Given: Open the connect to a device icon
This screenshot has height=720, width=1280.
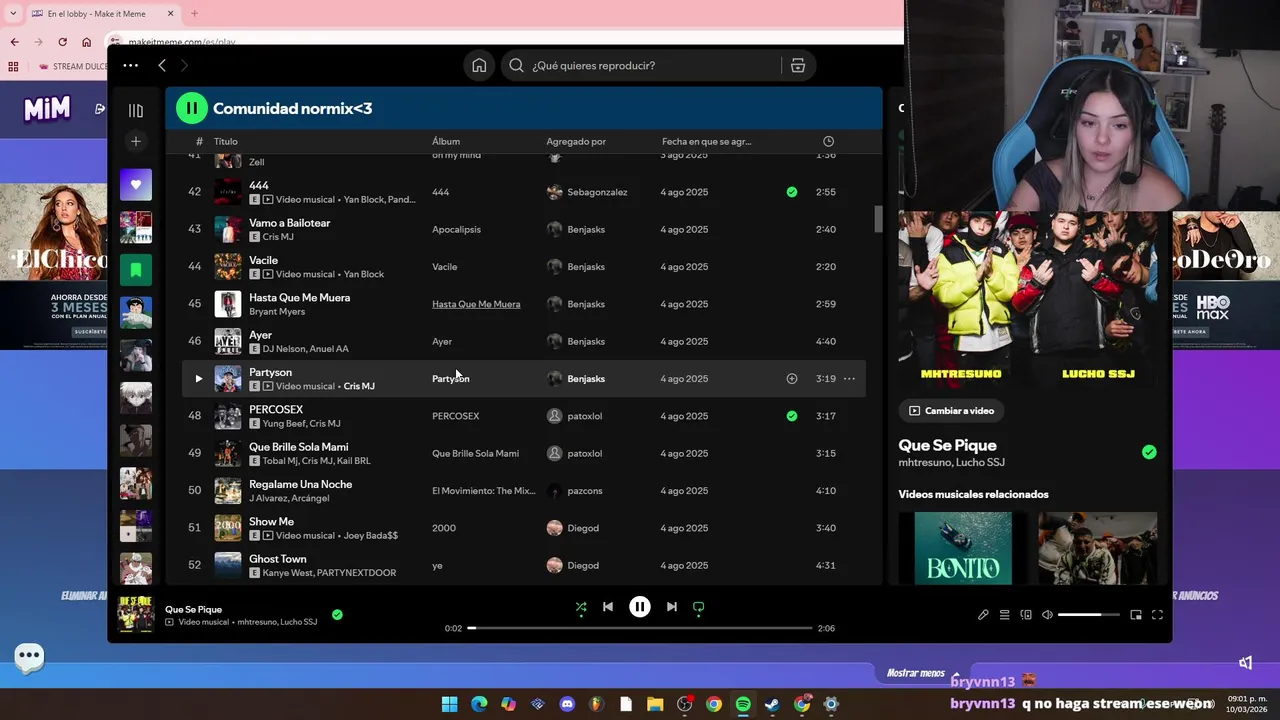Looking at the screenshot, I should 1026,615.
